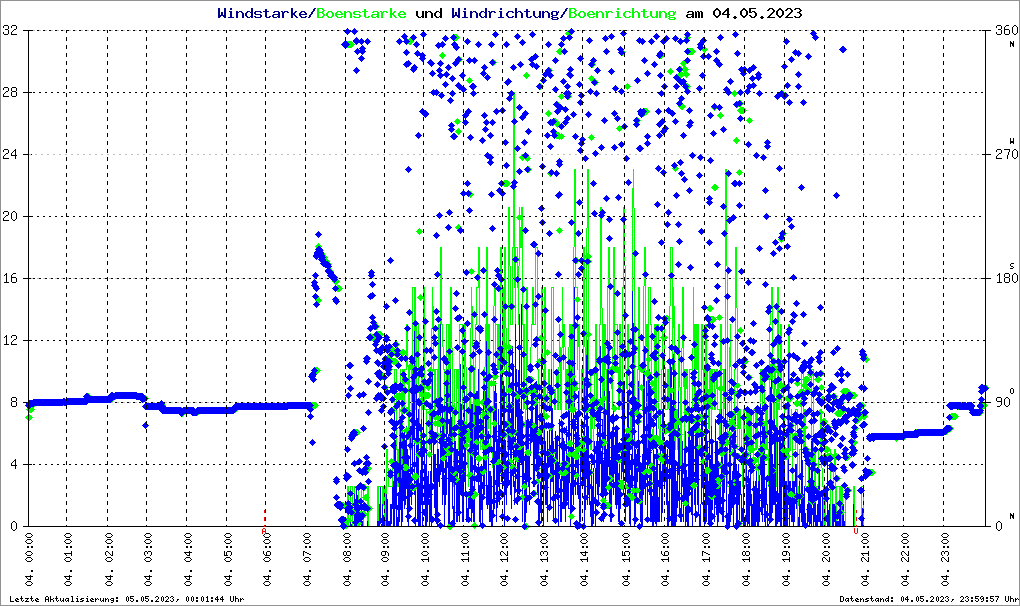
Task: Click the 21:00 time axis label
Action: coord(865,560)
